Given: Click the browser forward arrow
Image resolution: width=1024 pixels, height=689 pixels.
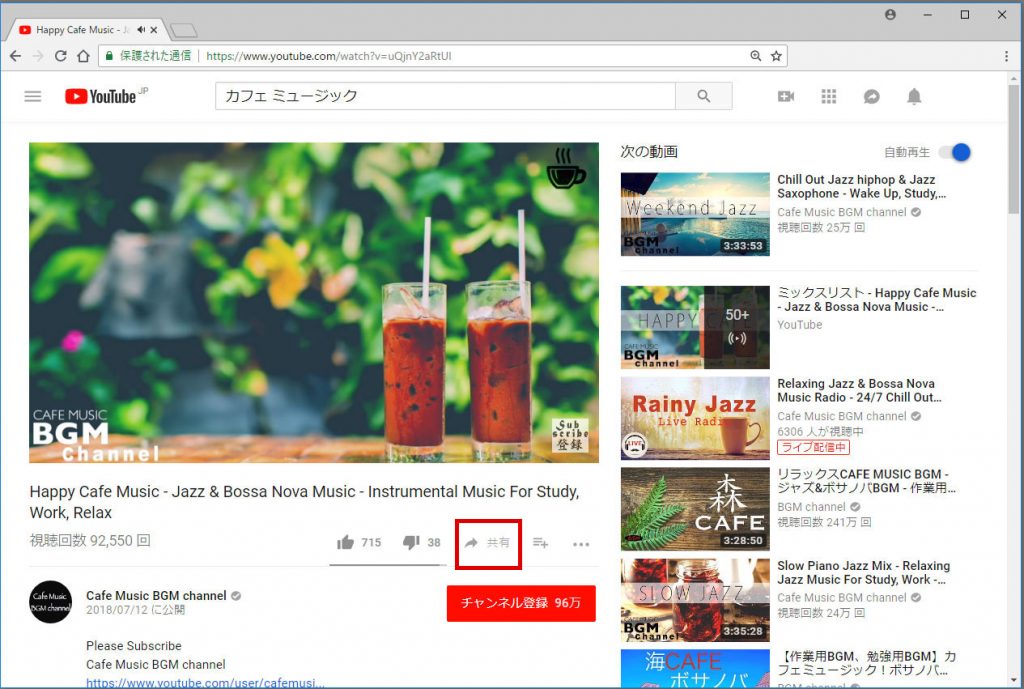Looking at the screenshot, I should [38, 56].
